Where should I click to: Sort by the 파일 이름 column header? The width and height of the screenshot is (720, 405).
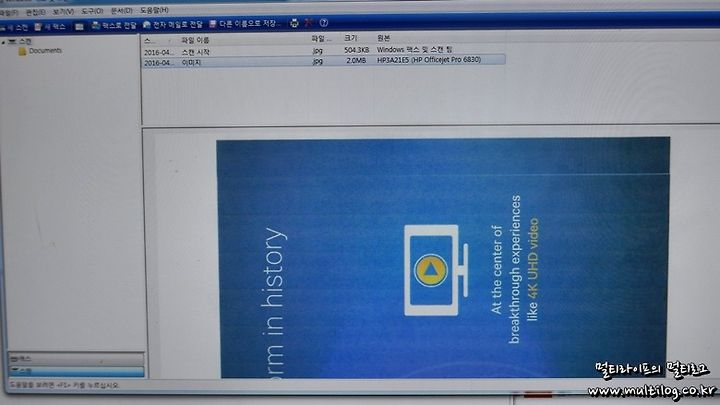tap(195, 40)
